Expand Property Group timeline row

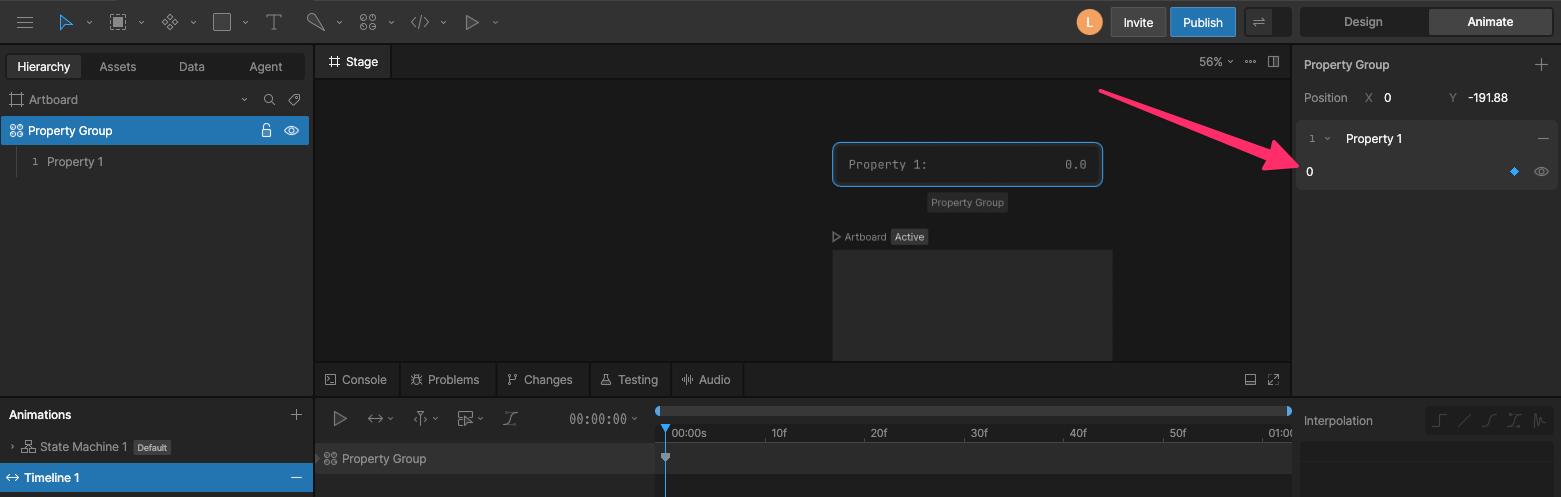[318, 459]
